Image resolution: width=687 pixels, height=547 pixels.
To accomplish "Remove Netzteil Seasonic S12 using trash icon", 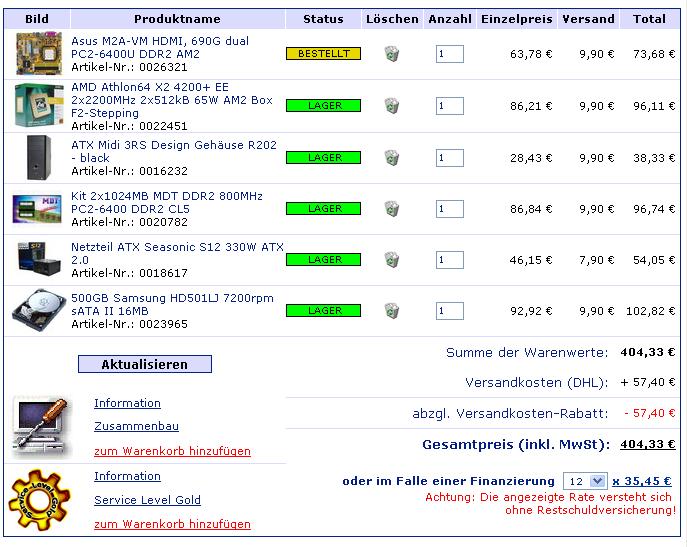I will point(392,259).
